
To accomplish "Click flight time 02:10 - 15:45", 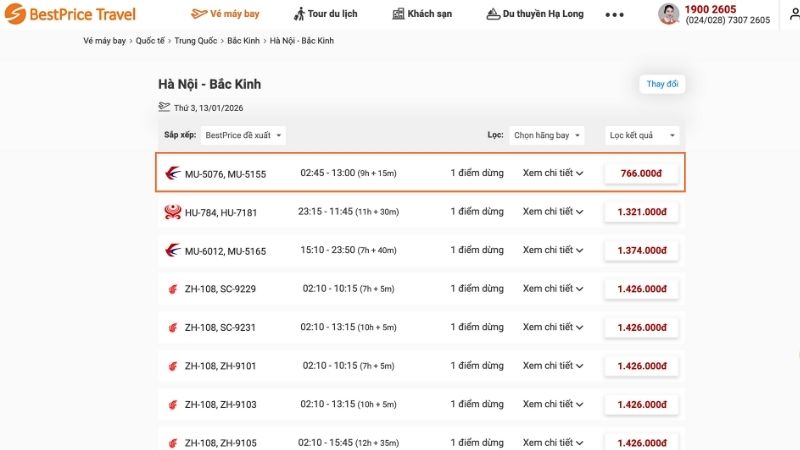I will tap(326, 442).
